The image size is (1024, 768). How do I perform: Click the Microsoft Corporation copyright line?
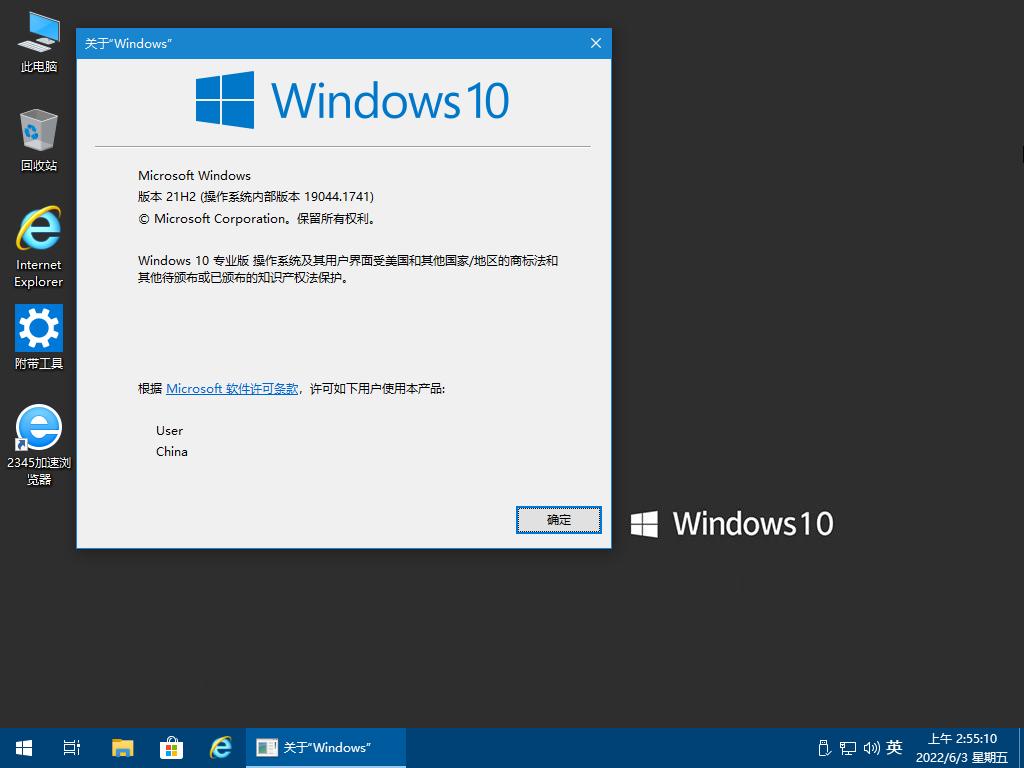pos(258,219)
